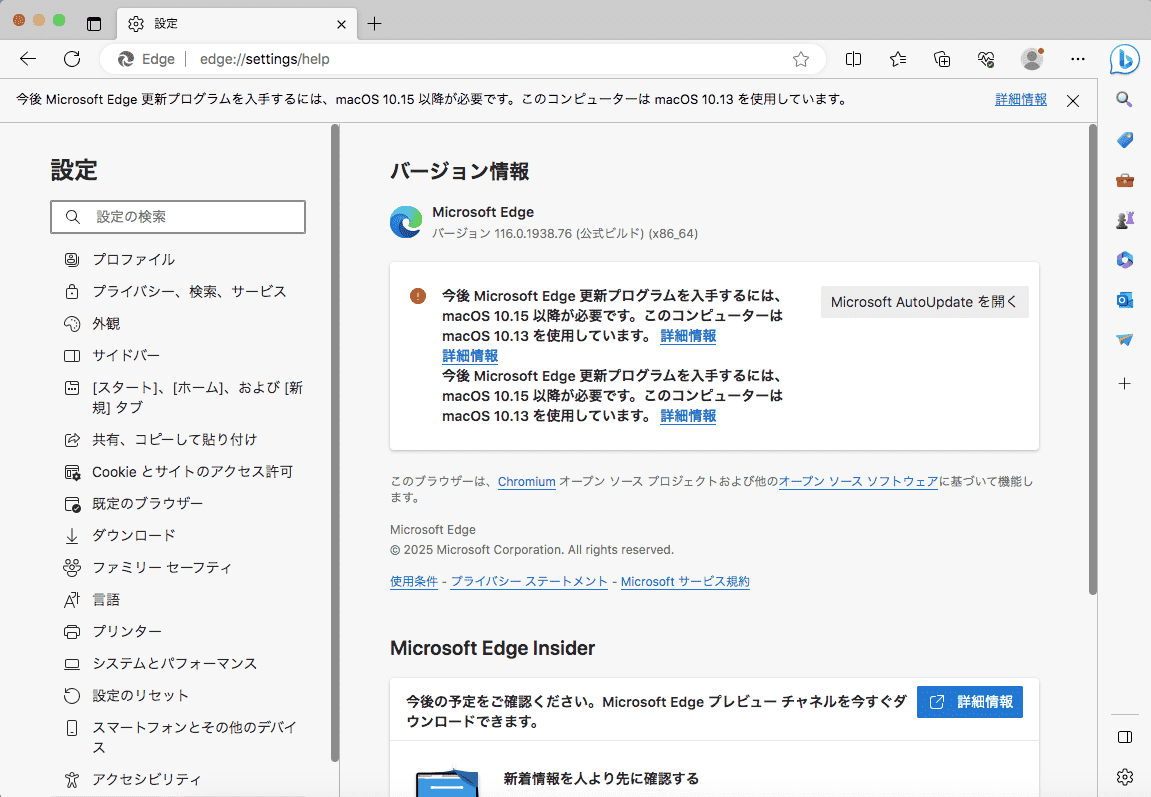This screenshot has width=1151, height=797.
Task: Toggle sidebar visibility icon at bottom right
Action: (x=1125, y=737)
